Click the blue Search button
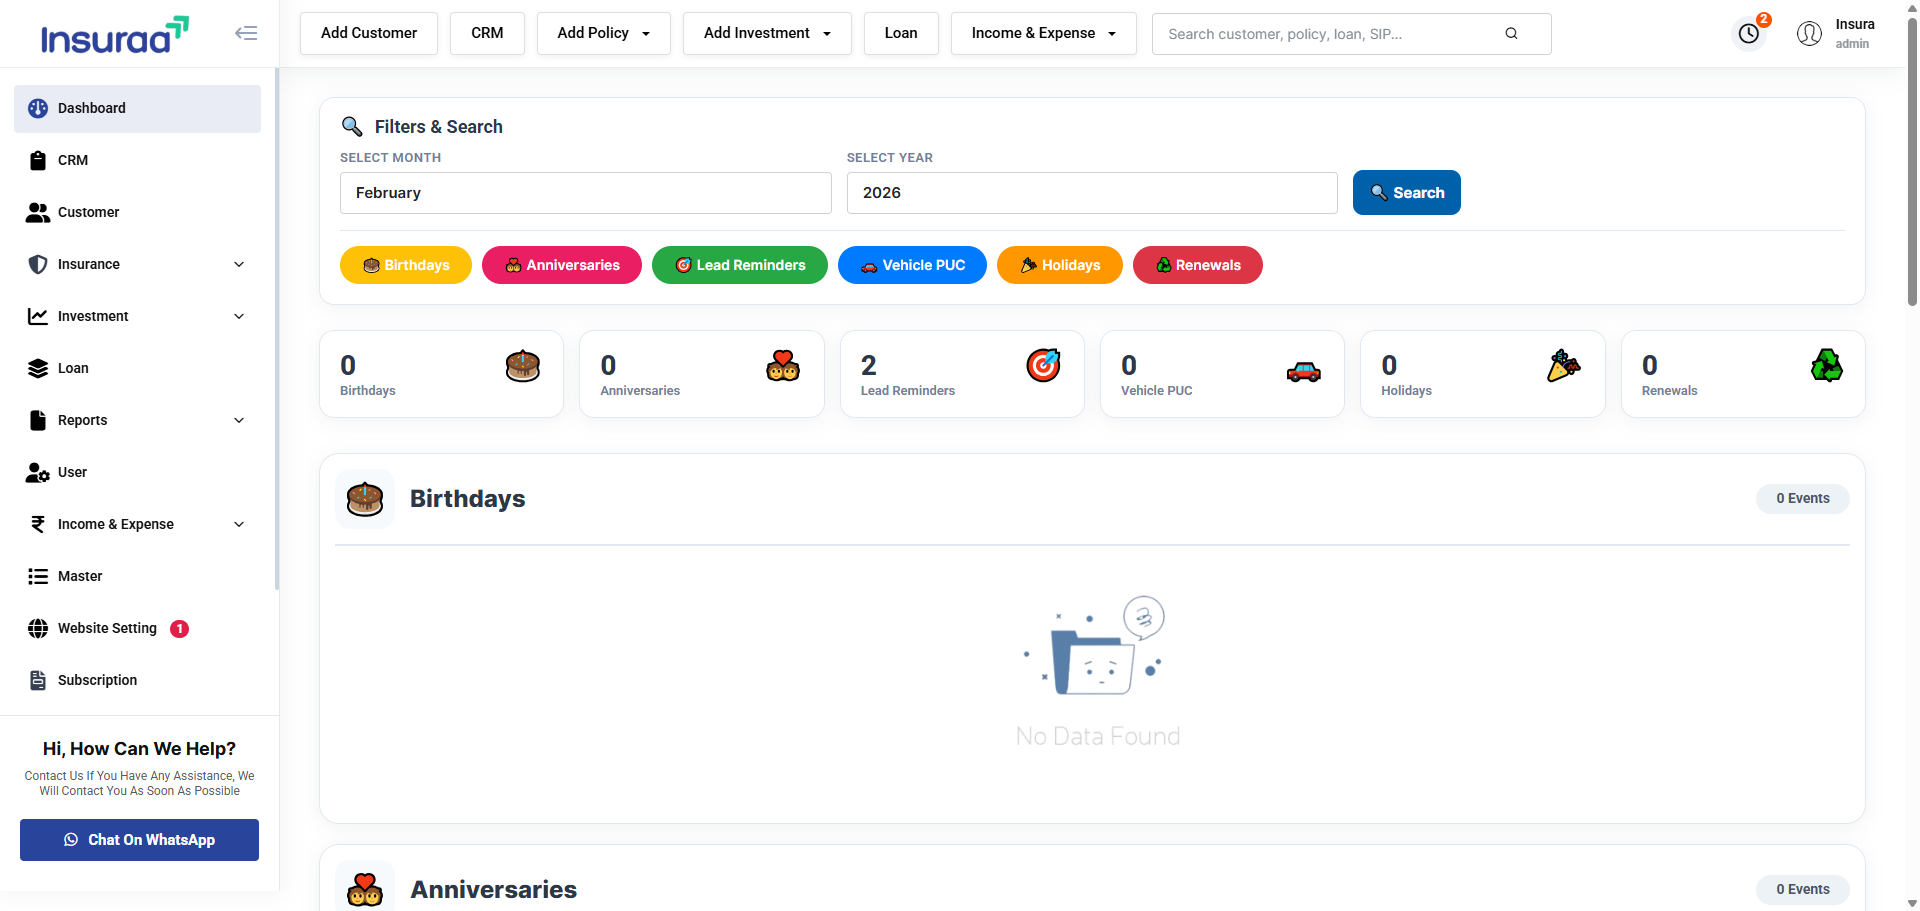Screen dimensions: 1920x911 pos(1406,193)
